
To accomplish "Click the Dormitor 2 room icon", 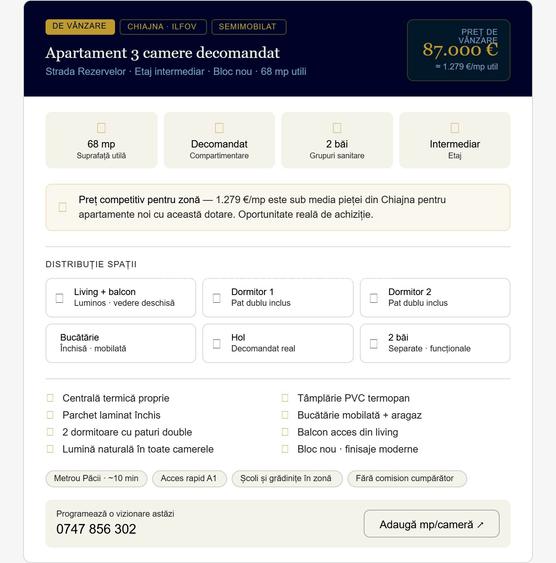I will click(374, 298).
